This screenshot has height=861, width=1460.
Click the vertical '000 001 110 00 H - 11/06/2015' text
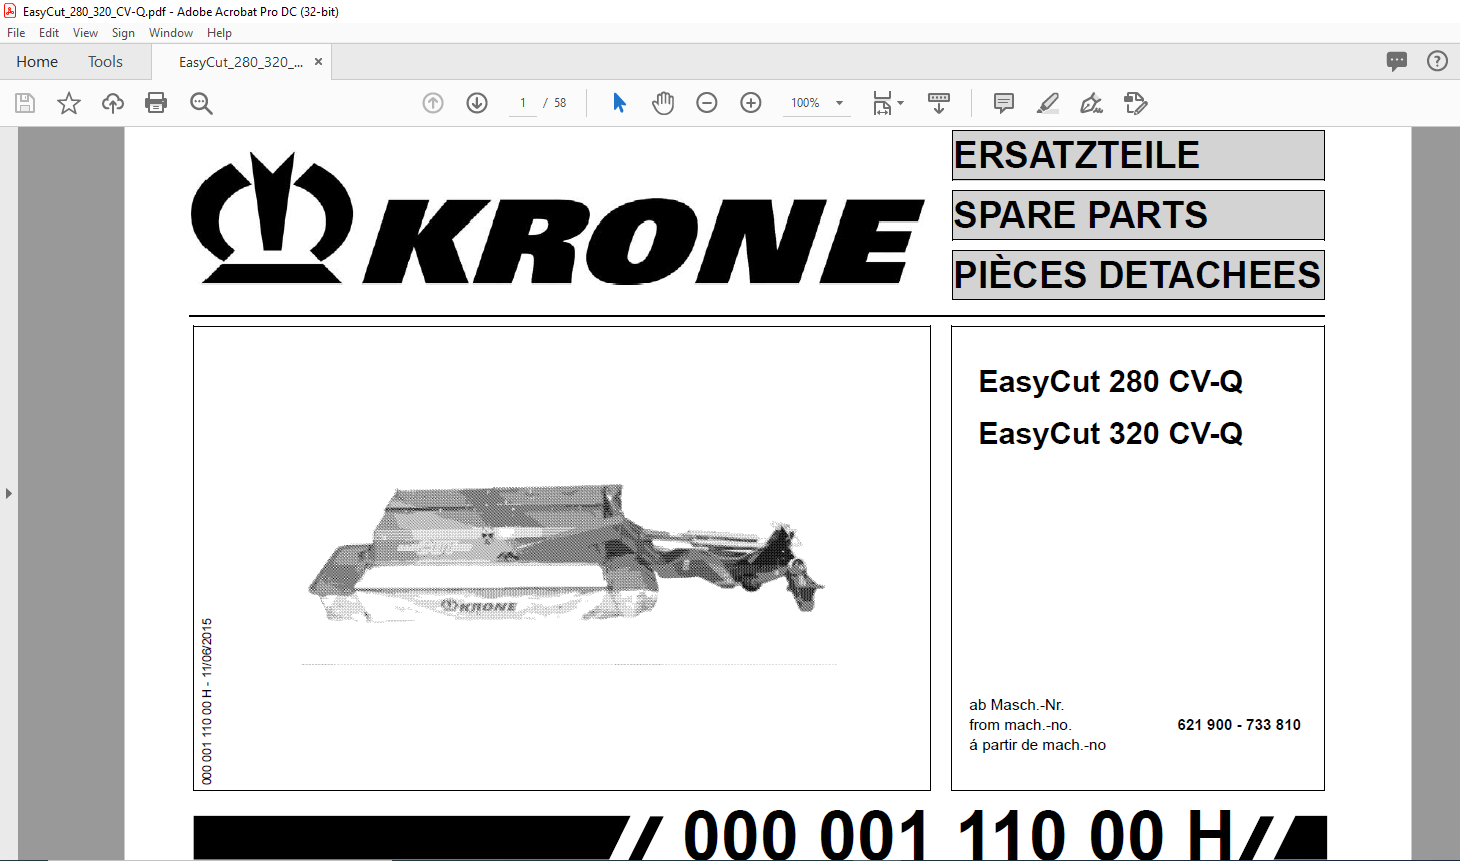(207, 701)
